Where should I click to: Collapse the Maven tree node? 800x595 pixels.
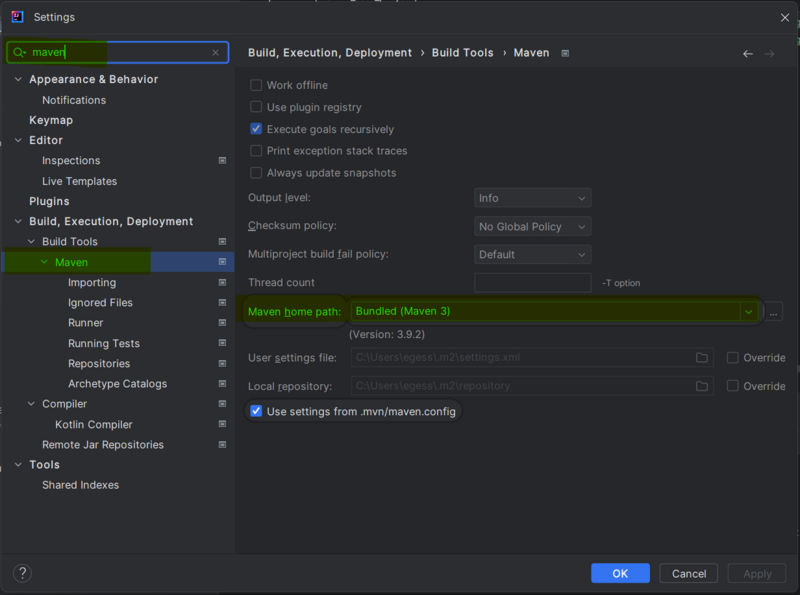(x=44, y=262)
